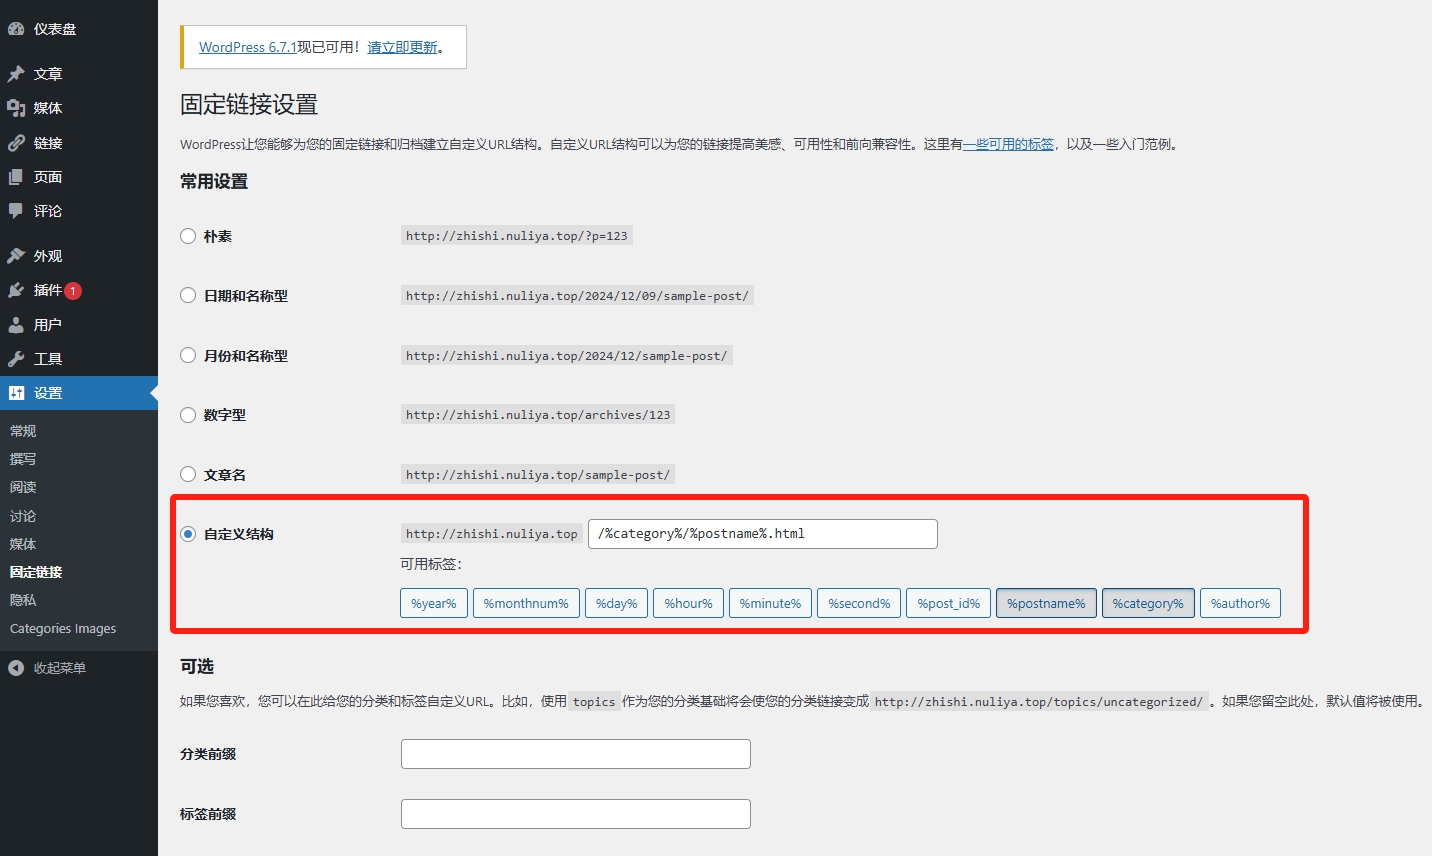The height and width of the screenshot is (856, 1432).
Task: Focus the 分类前缀 input field
Action: [x=576, y=754]
